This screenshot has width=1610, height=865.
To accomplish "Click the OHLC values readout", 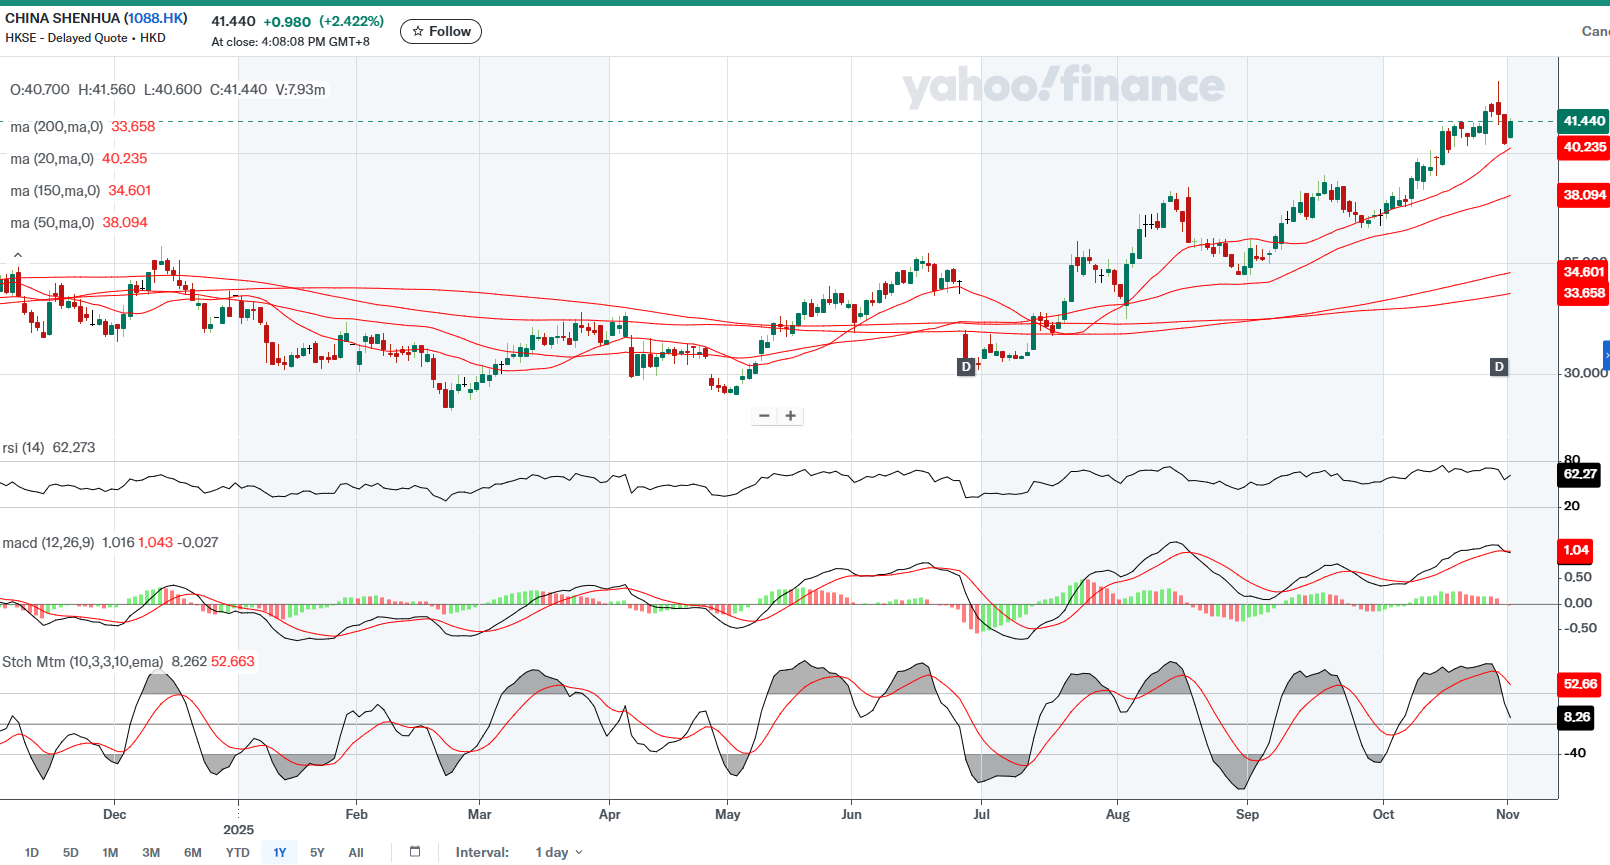I will [x=168, y=90].
